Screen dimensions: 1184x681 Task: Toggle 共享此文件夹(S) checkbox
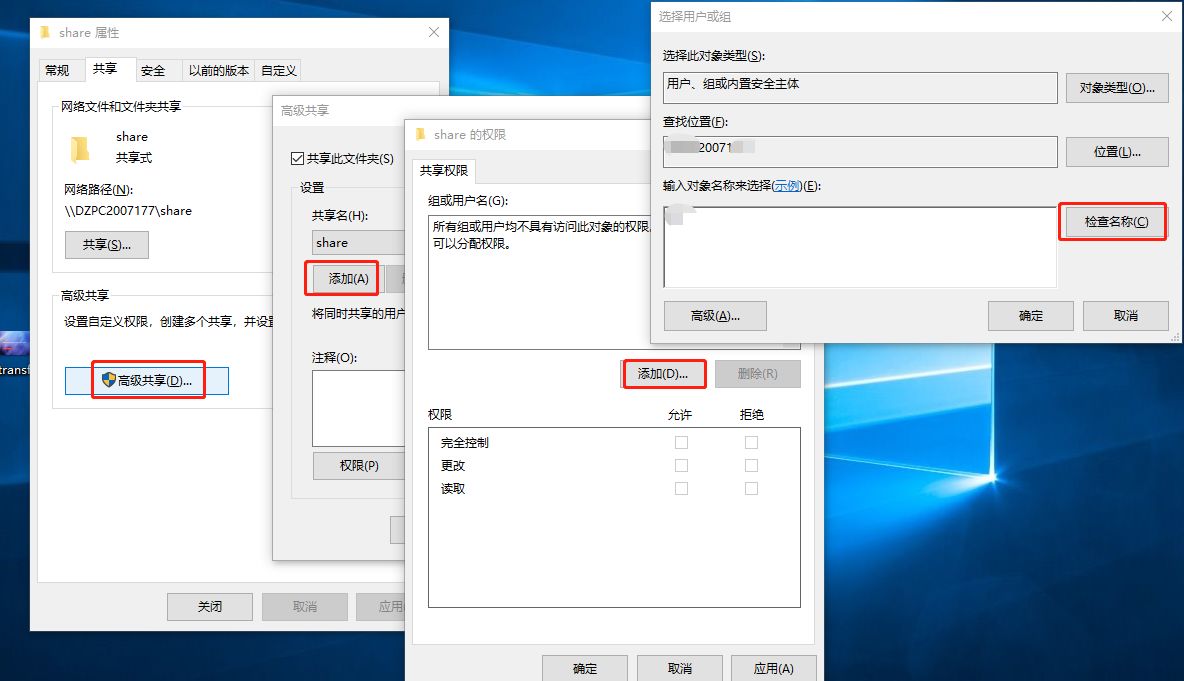coord(298,159)
